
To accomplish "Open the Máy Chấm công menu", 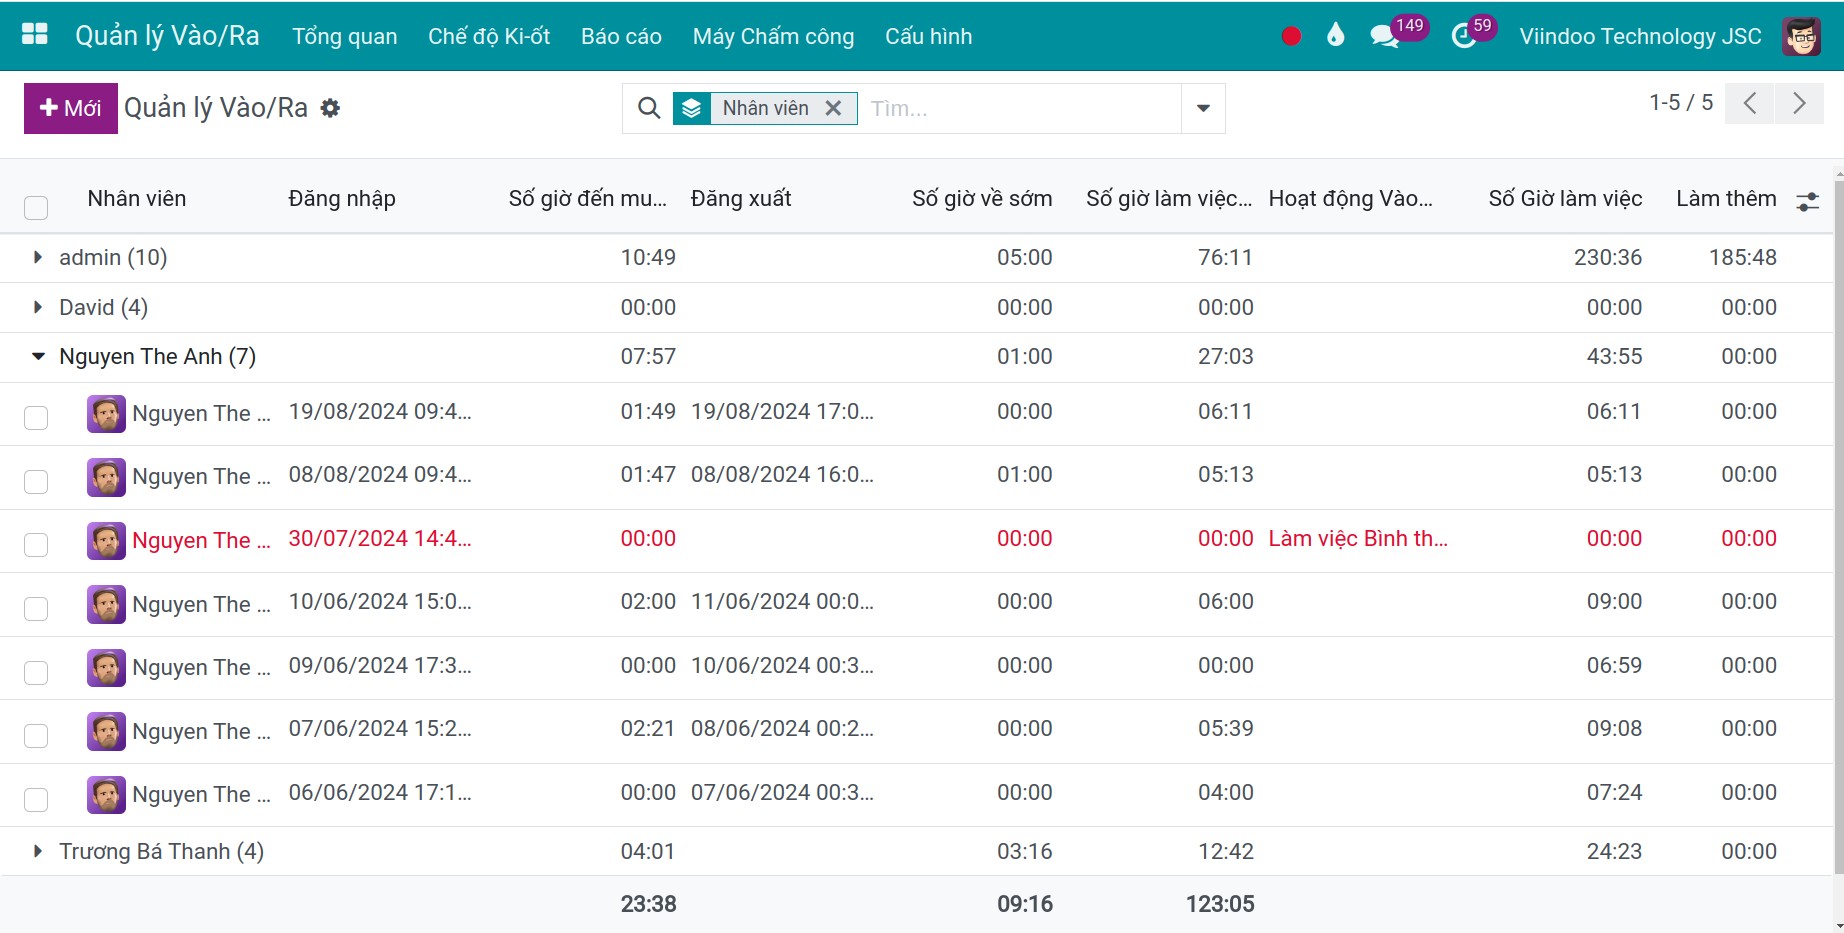I will (773, 36).
